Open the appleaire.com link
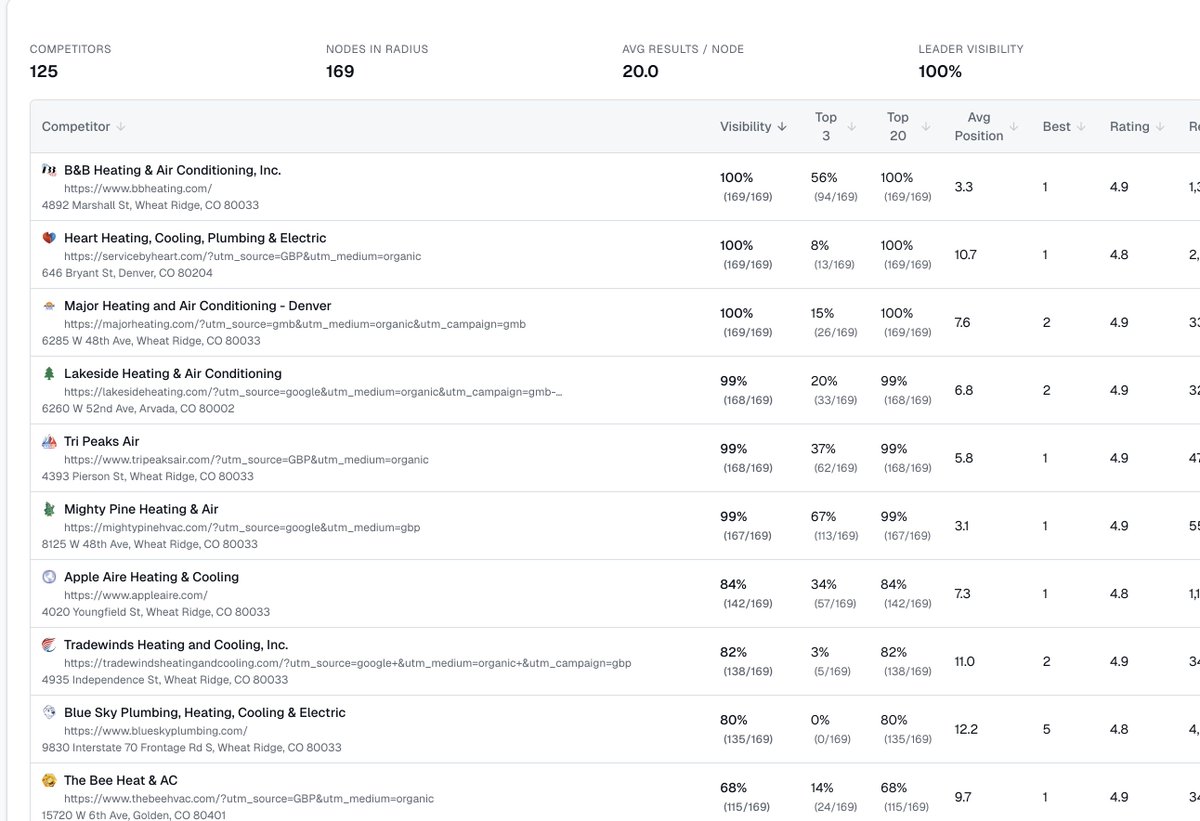The width and height of the screenshot is (1200, 821). pyautogui.click(x=136, y=595)
